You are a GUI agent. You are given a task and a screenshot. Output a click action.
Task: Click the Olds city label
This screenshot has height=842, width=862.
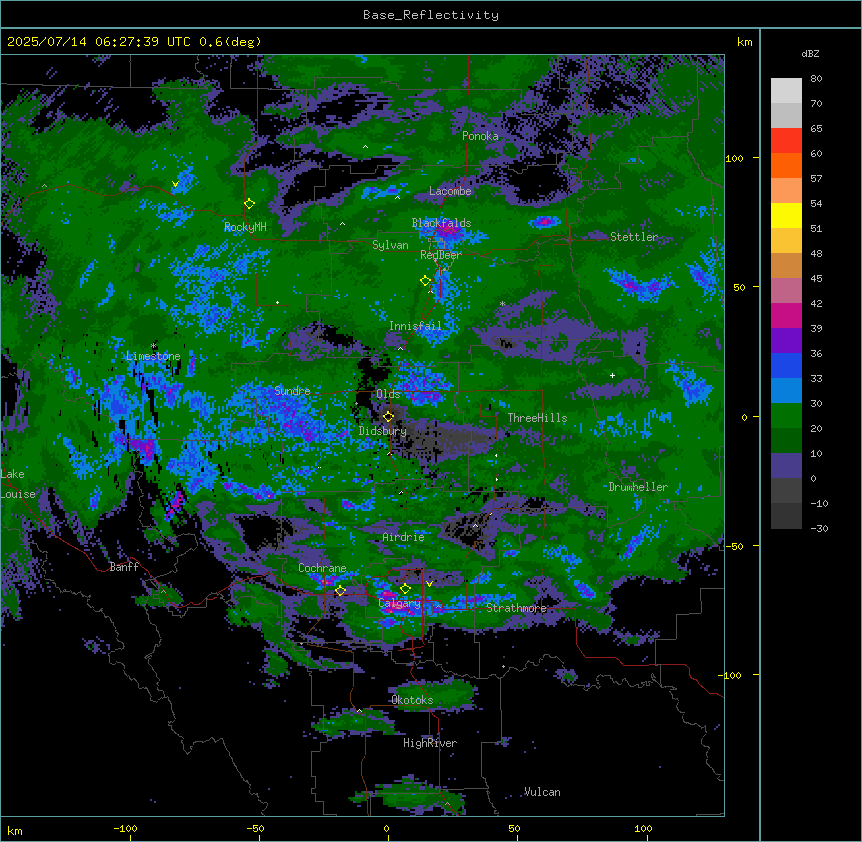(388, 394)
